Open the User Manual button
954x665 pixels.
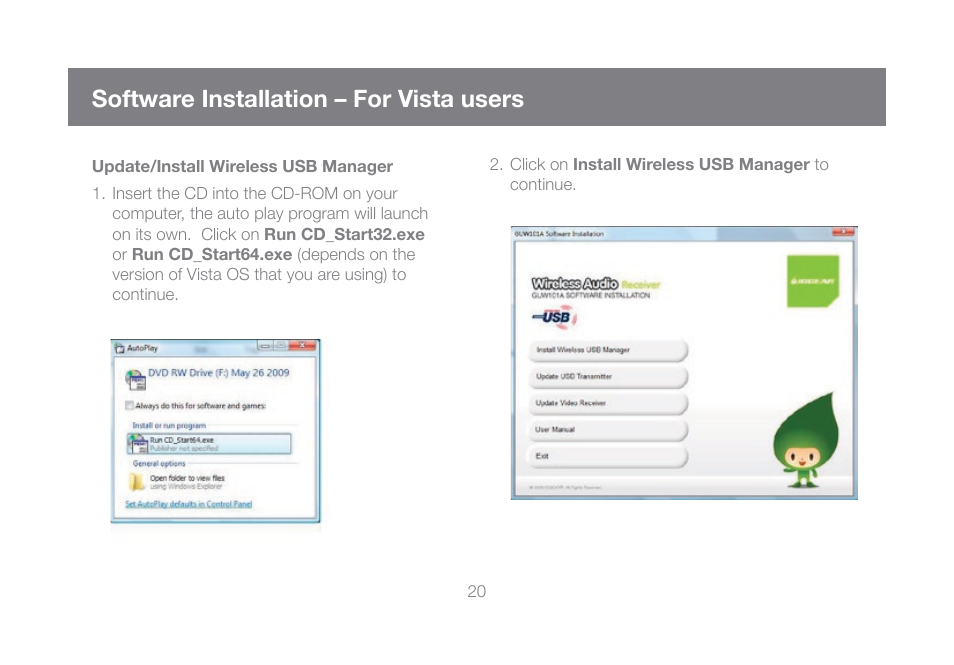[x=608, y=430]
